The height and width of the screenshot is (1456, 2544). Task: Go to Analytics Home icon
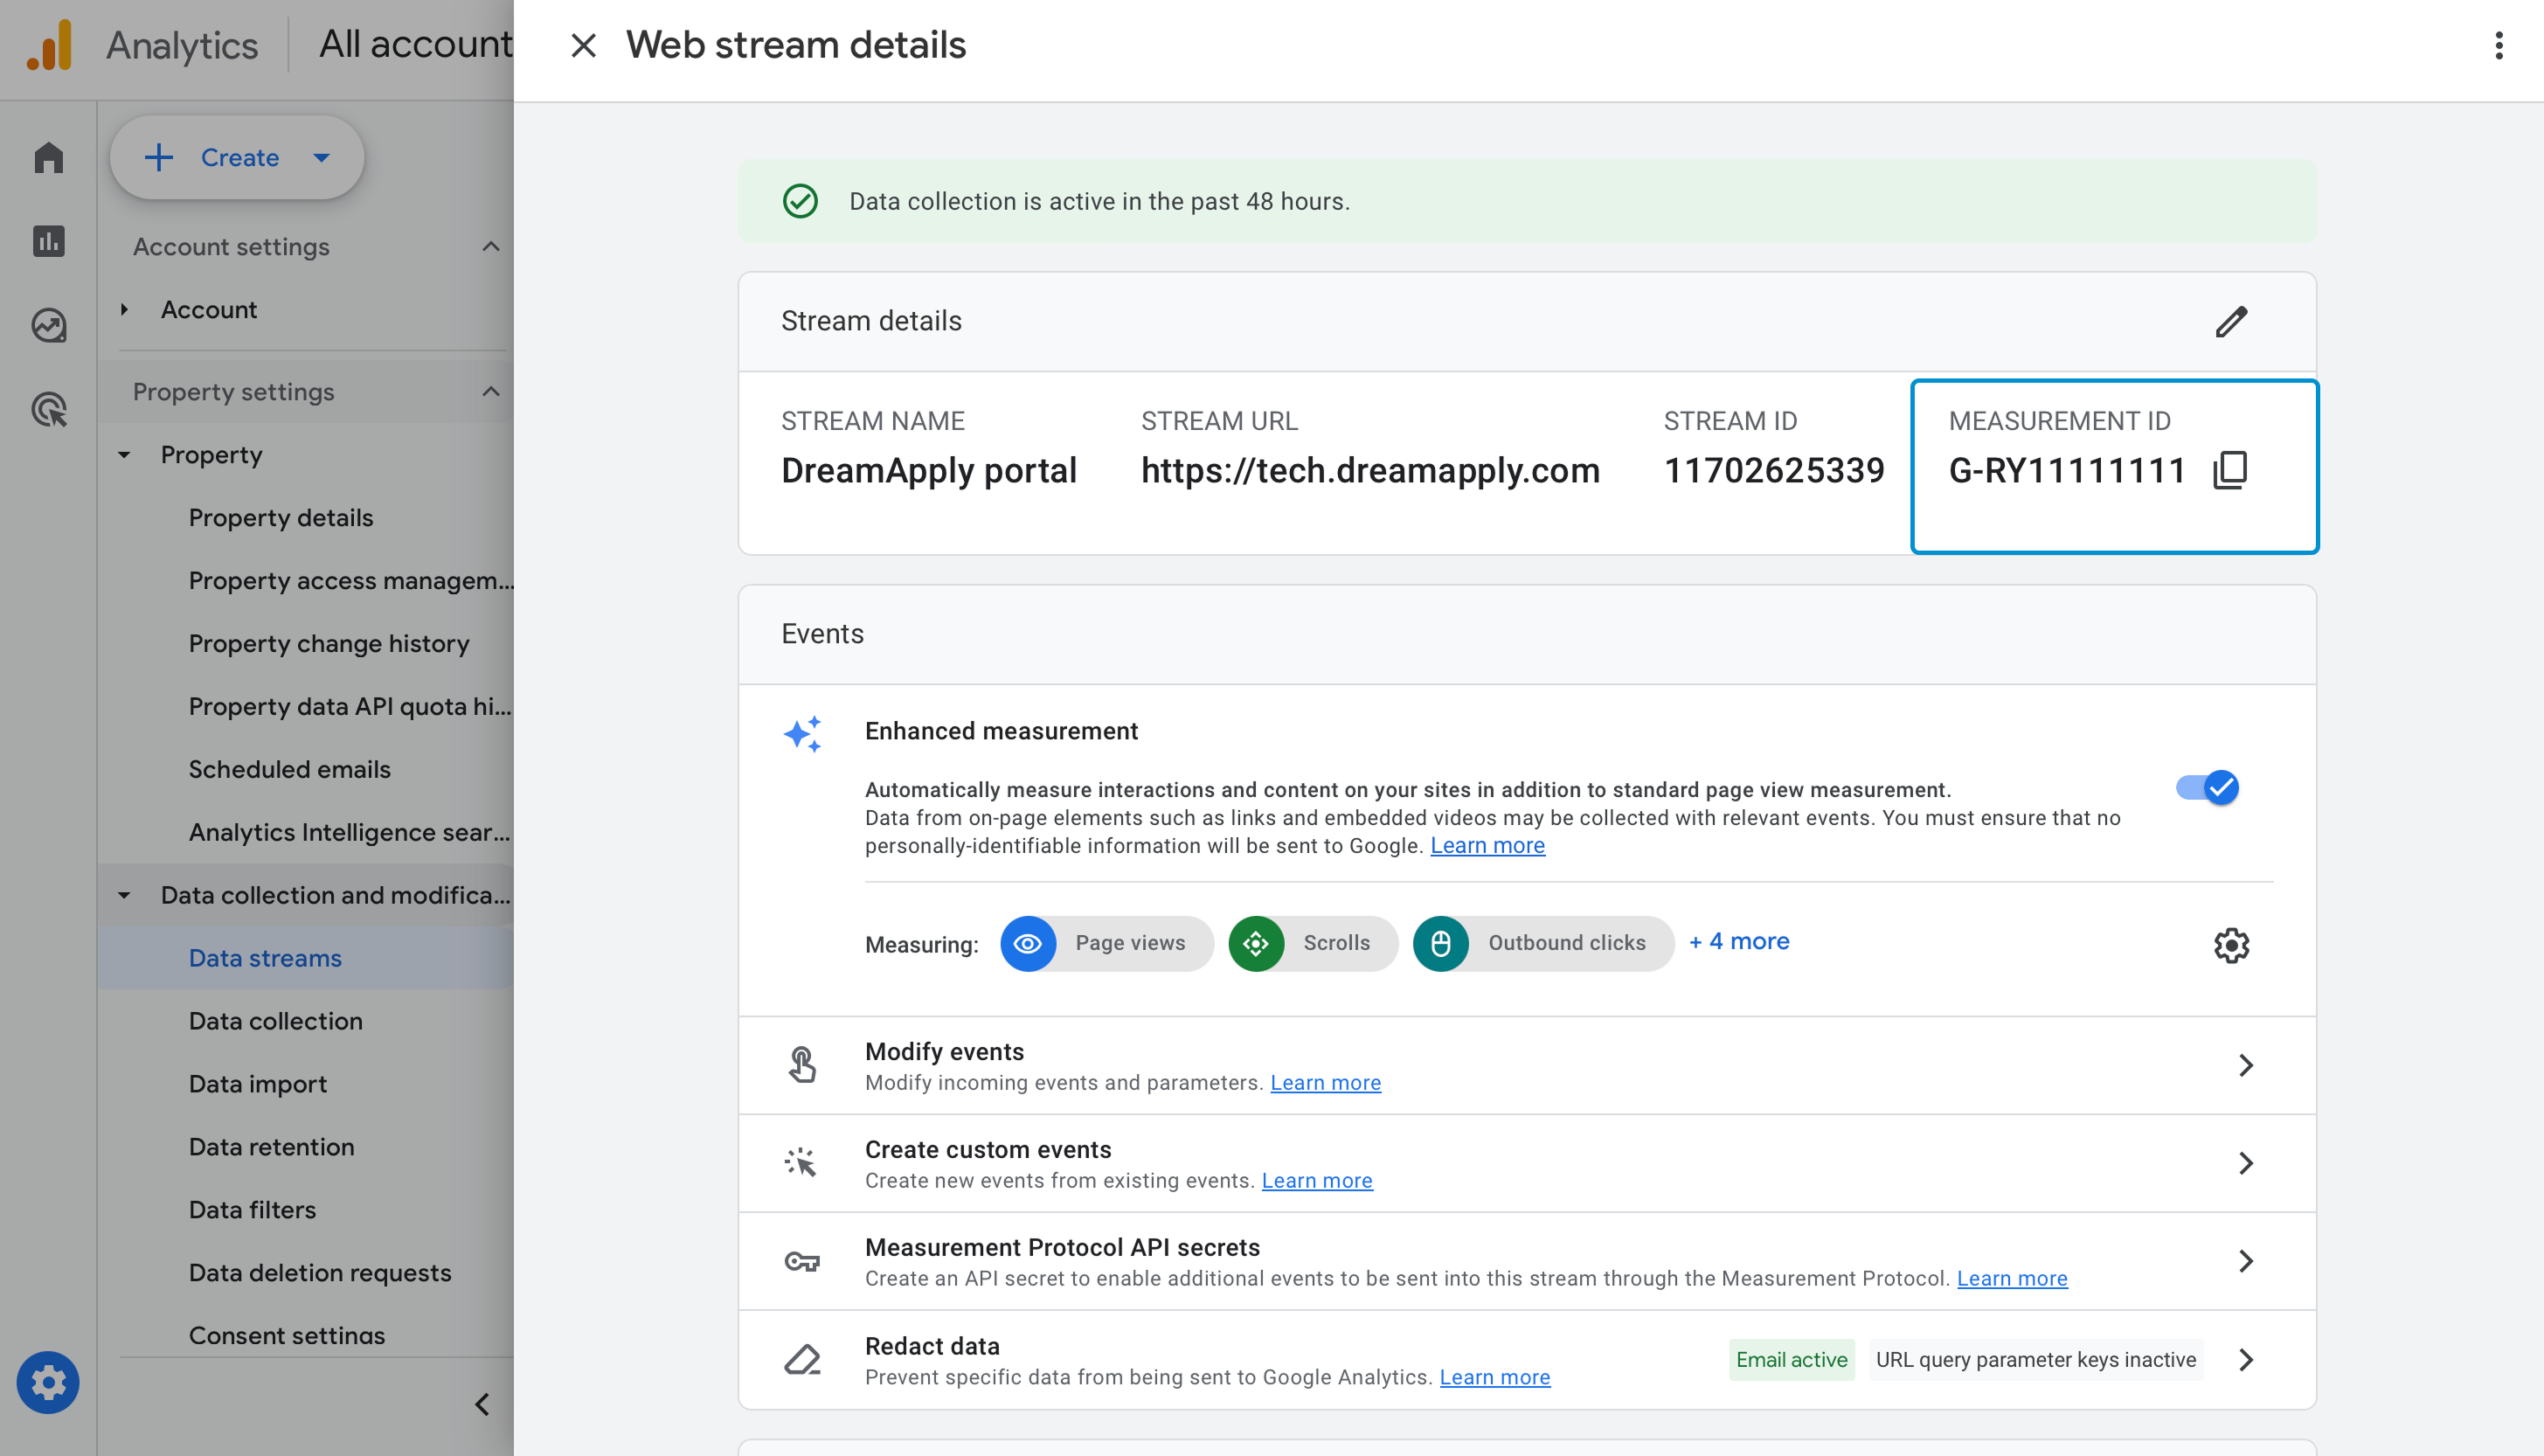[48, 158]
